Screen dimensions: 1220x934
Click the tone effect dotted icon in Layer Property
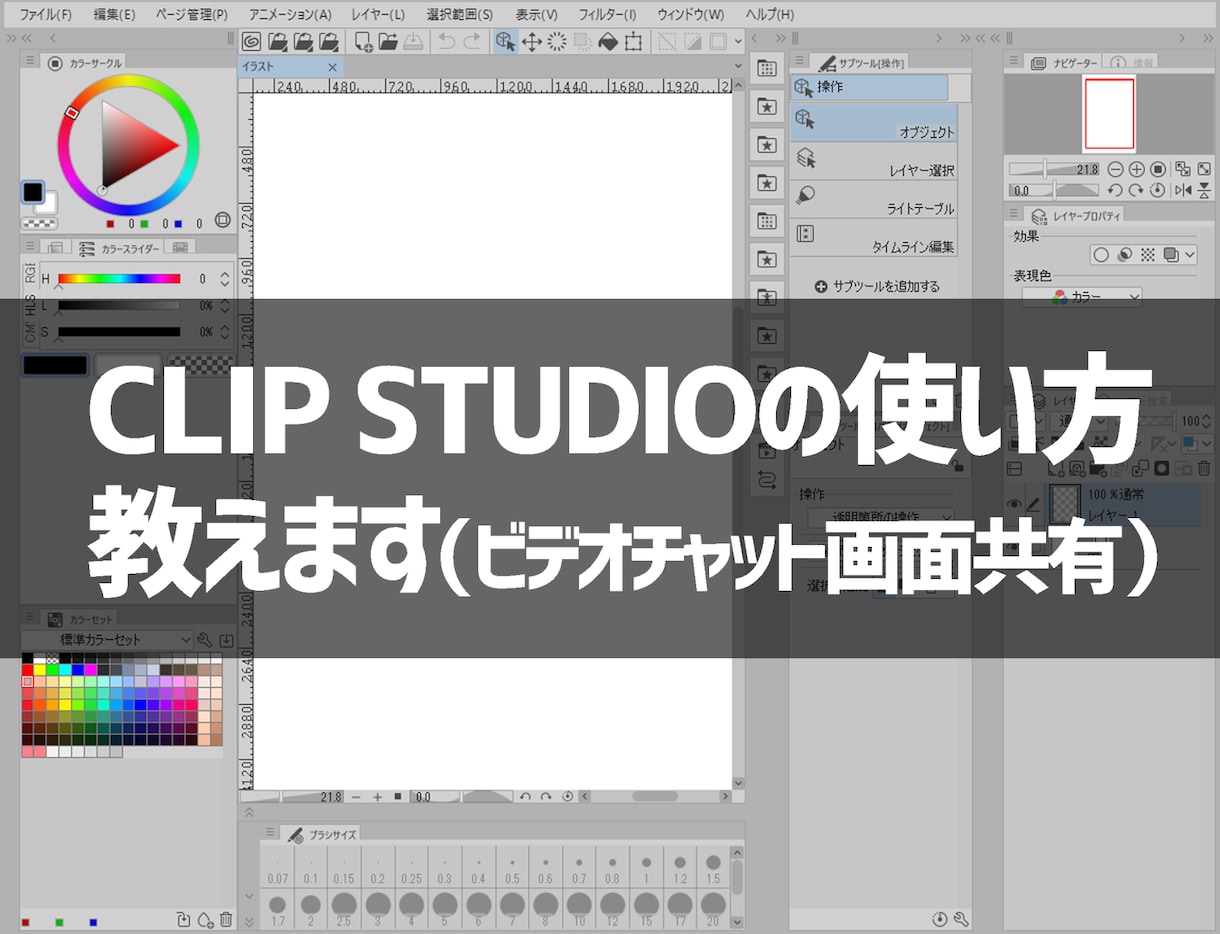[x=1148, y=255]
